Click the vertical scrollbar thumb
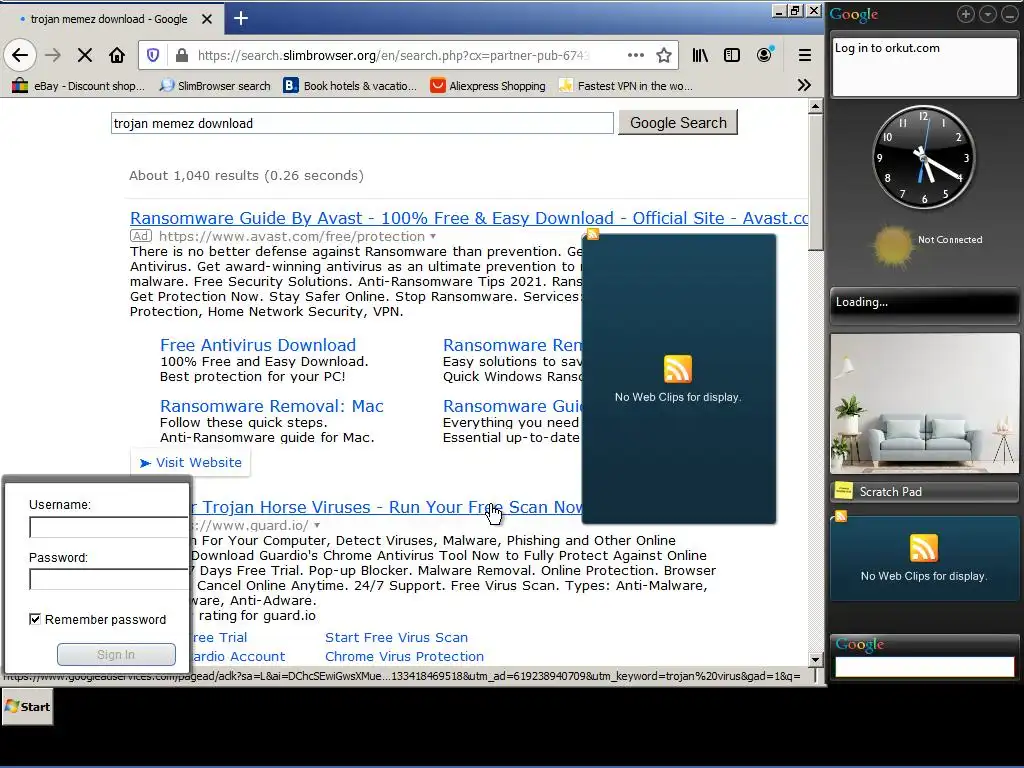Screen dimensions: 1024x768 coord(815,182)
